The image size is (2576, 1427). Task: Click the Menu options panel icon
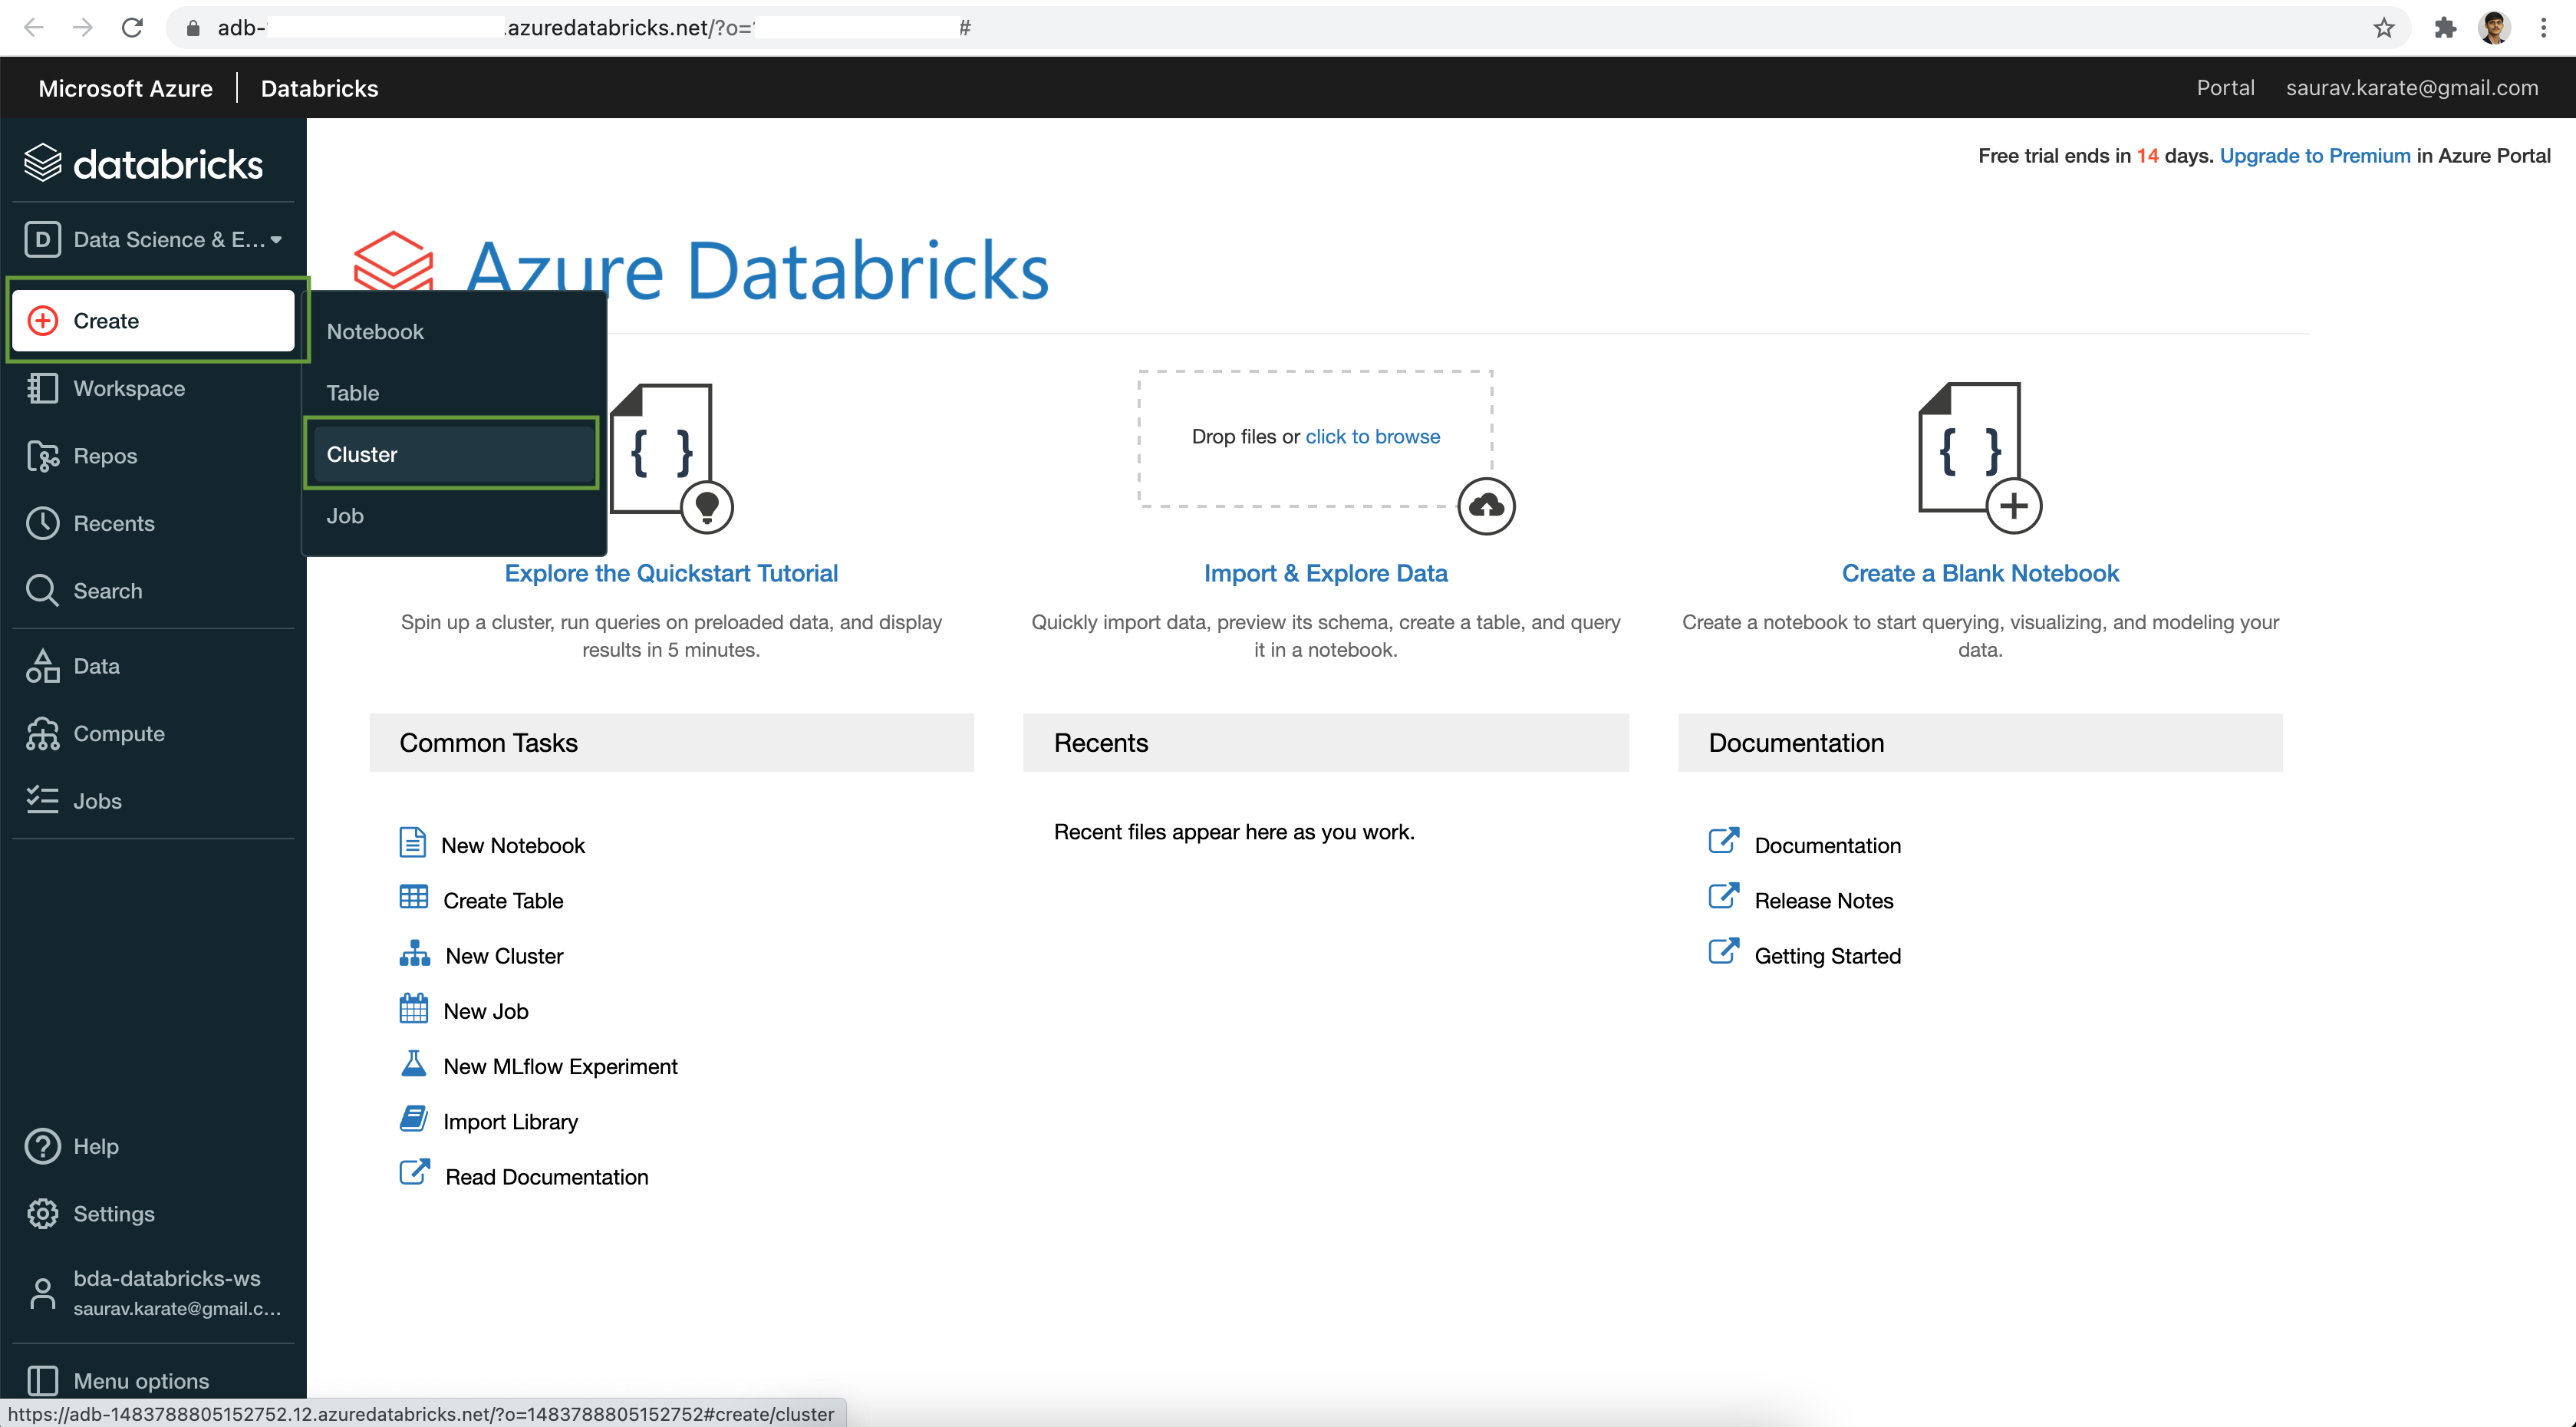point(42,1381)
